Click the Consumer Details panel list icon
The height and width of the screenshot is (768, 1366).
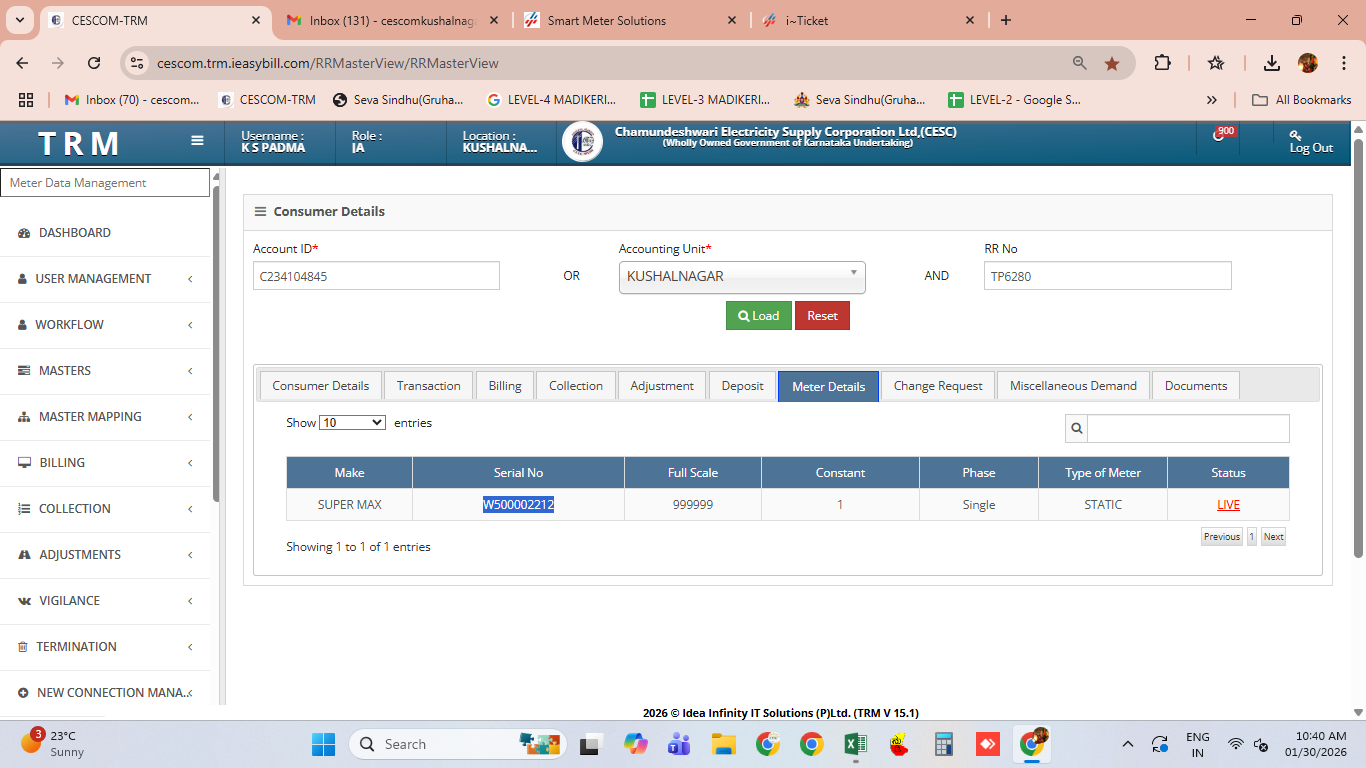(260, 212)
